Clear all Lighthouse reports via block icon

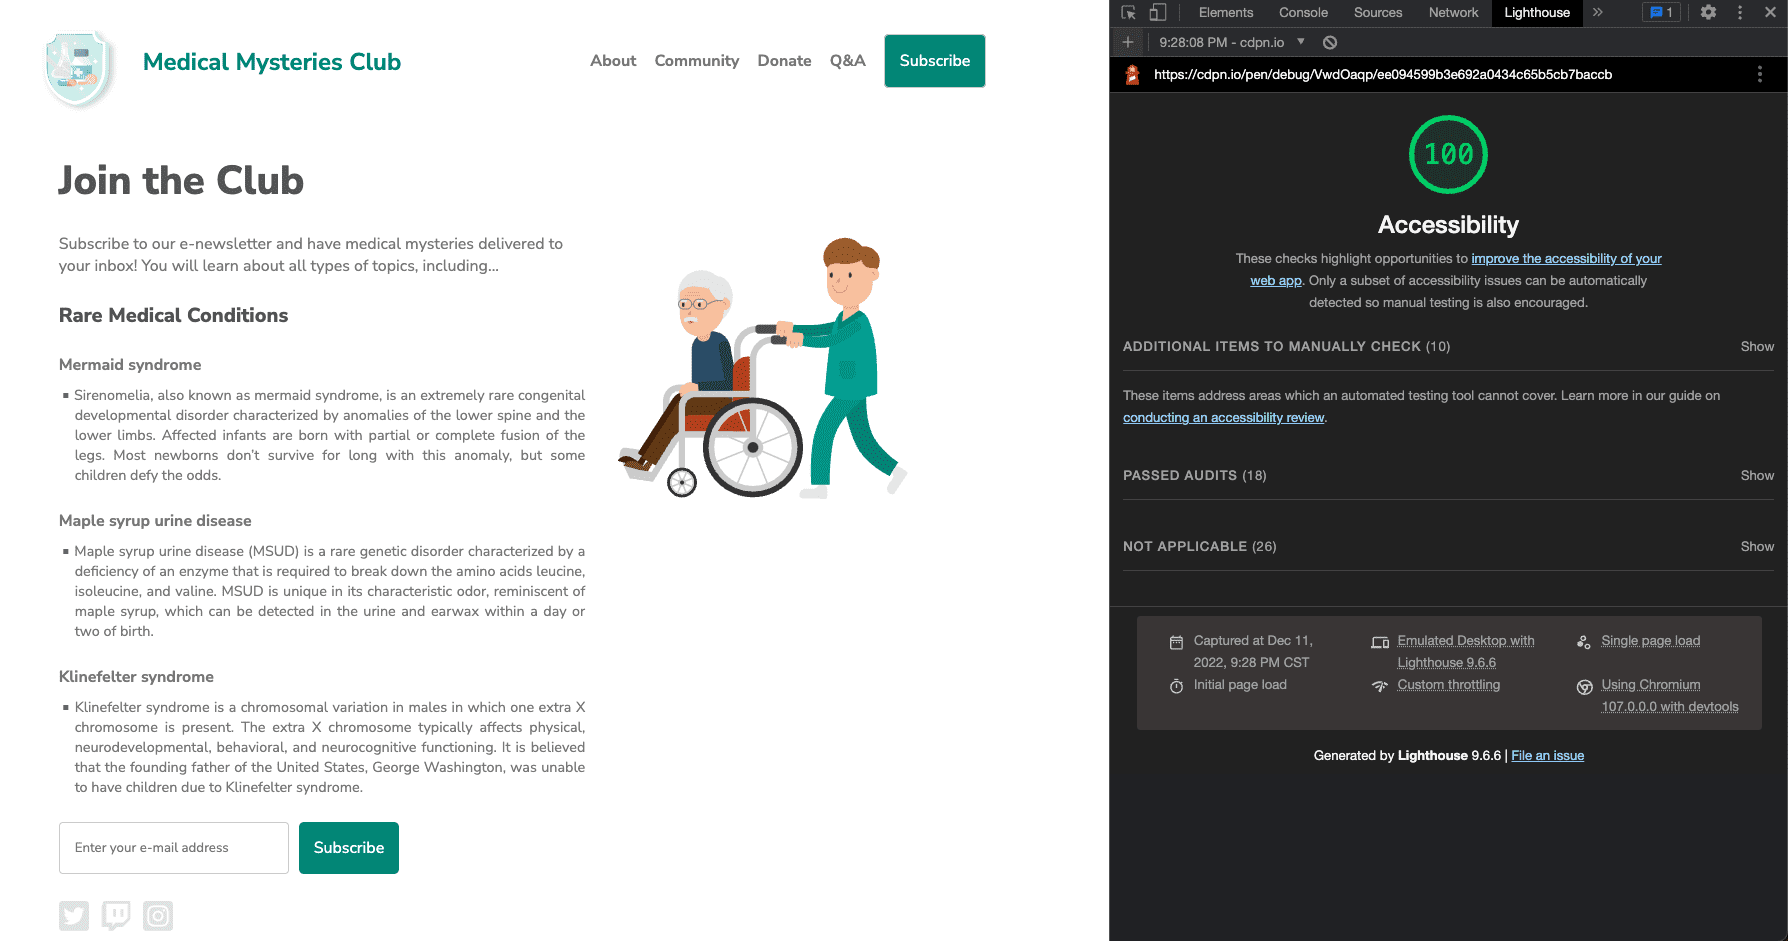1330,42
